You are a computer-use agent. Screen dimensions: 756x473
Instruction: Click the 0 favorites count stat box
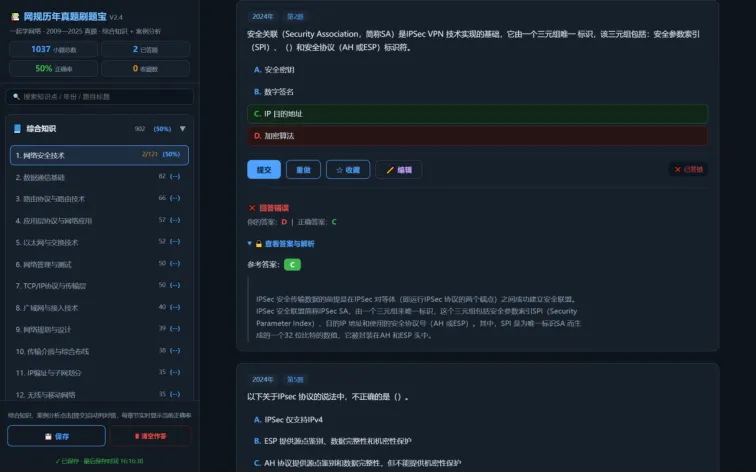(145, 68)
